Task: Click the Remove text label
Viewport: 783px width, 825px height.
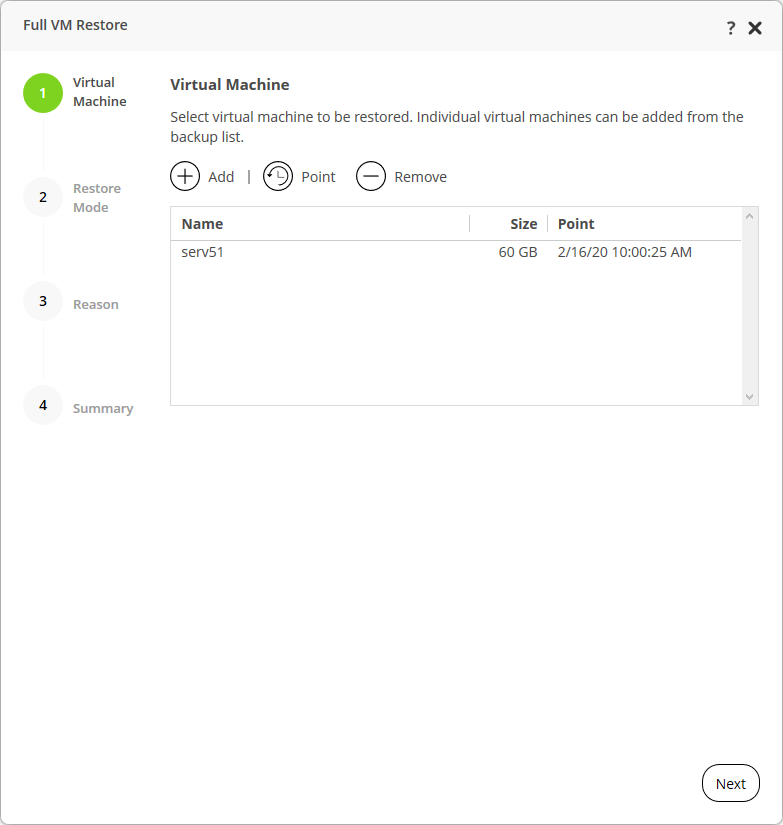Action: [420, 177]
